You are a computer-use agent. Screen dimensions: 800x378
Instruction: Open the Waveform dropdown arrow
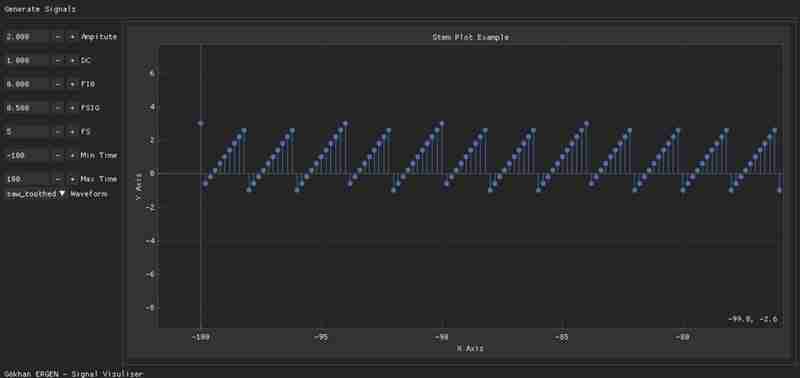click(x=62, y=194)
